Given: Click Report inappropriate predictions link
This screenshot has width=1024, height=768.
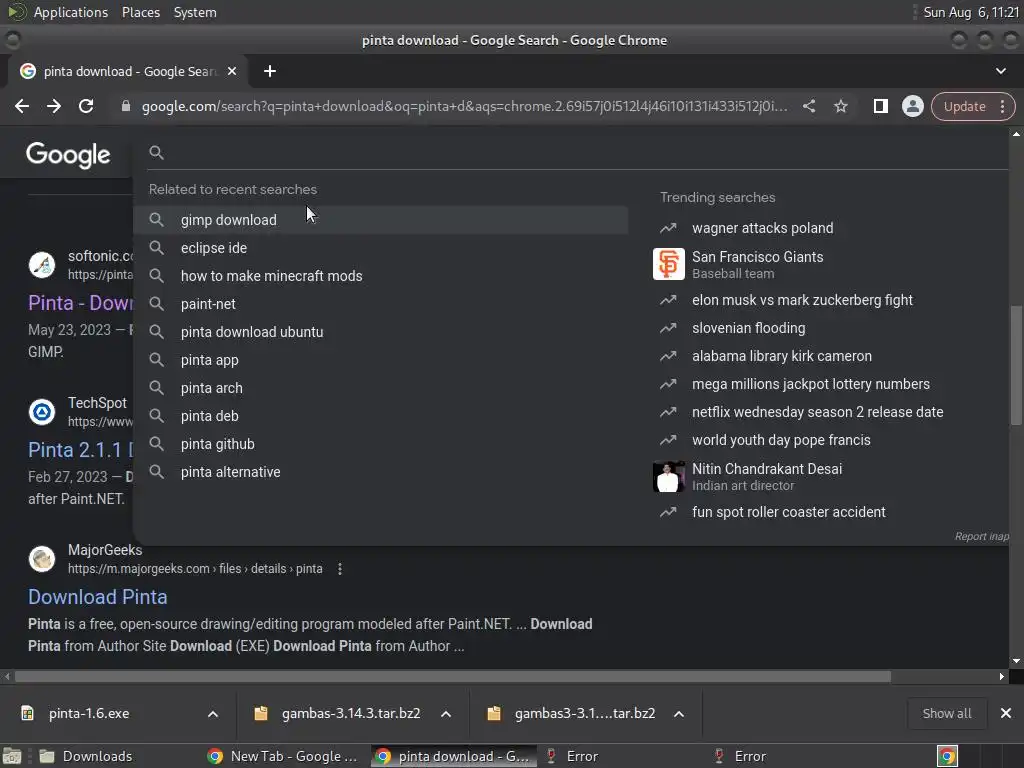Looking at the screenshot, I should pyautogui.click(x=982, y=536).
